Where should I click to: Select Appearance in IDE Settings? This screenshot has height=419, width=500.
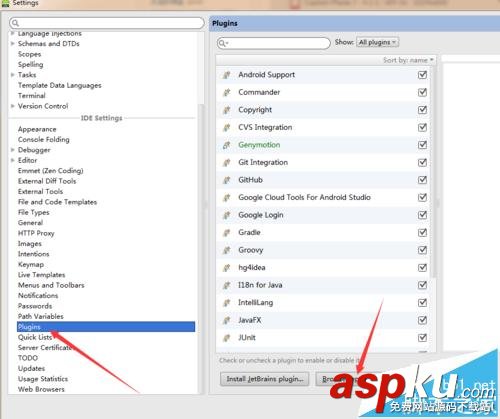click(37, 129)
